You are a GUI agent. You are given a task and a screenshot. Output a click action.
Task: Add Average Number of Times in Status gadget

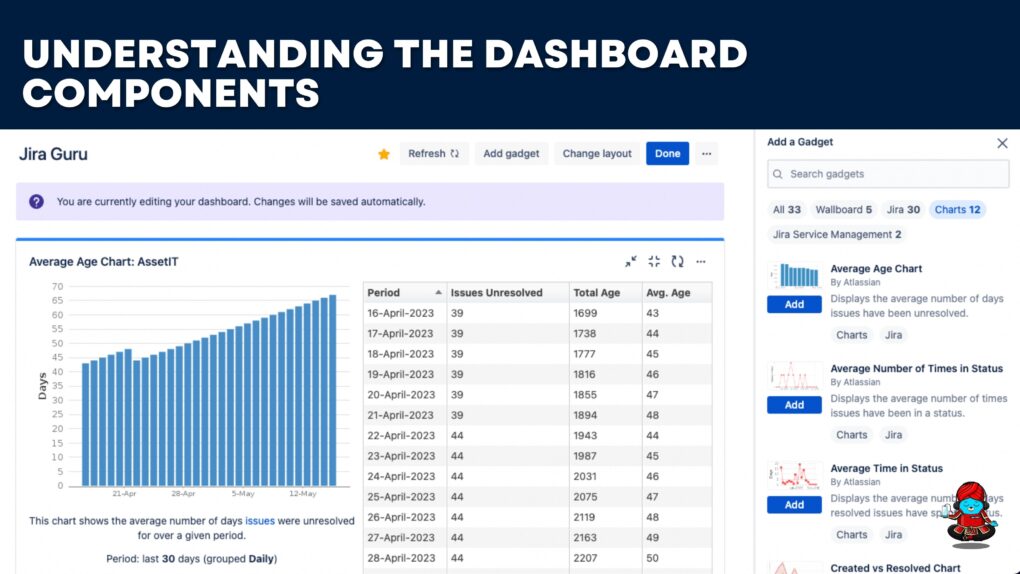(794, 405)
